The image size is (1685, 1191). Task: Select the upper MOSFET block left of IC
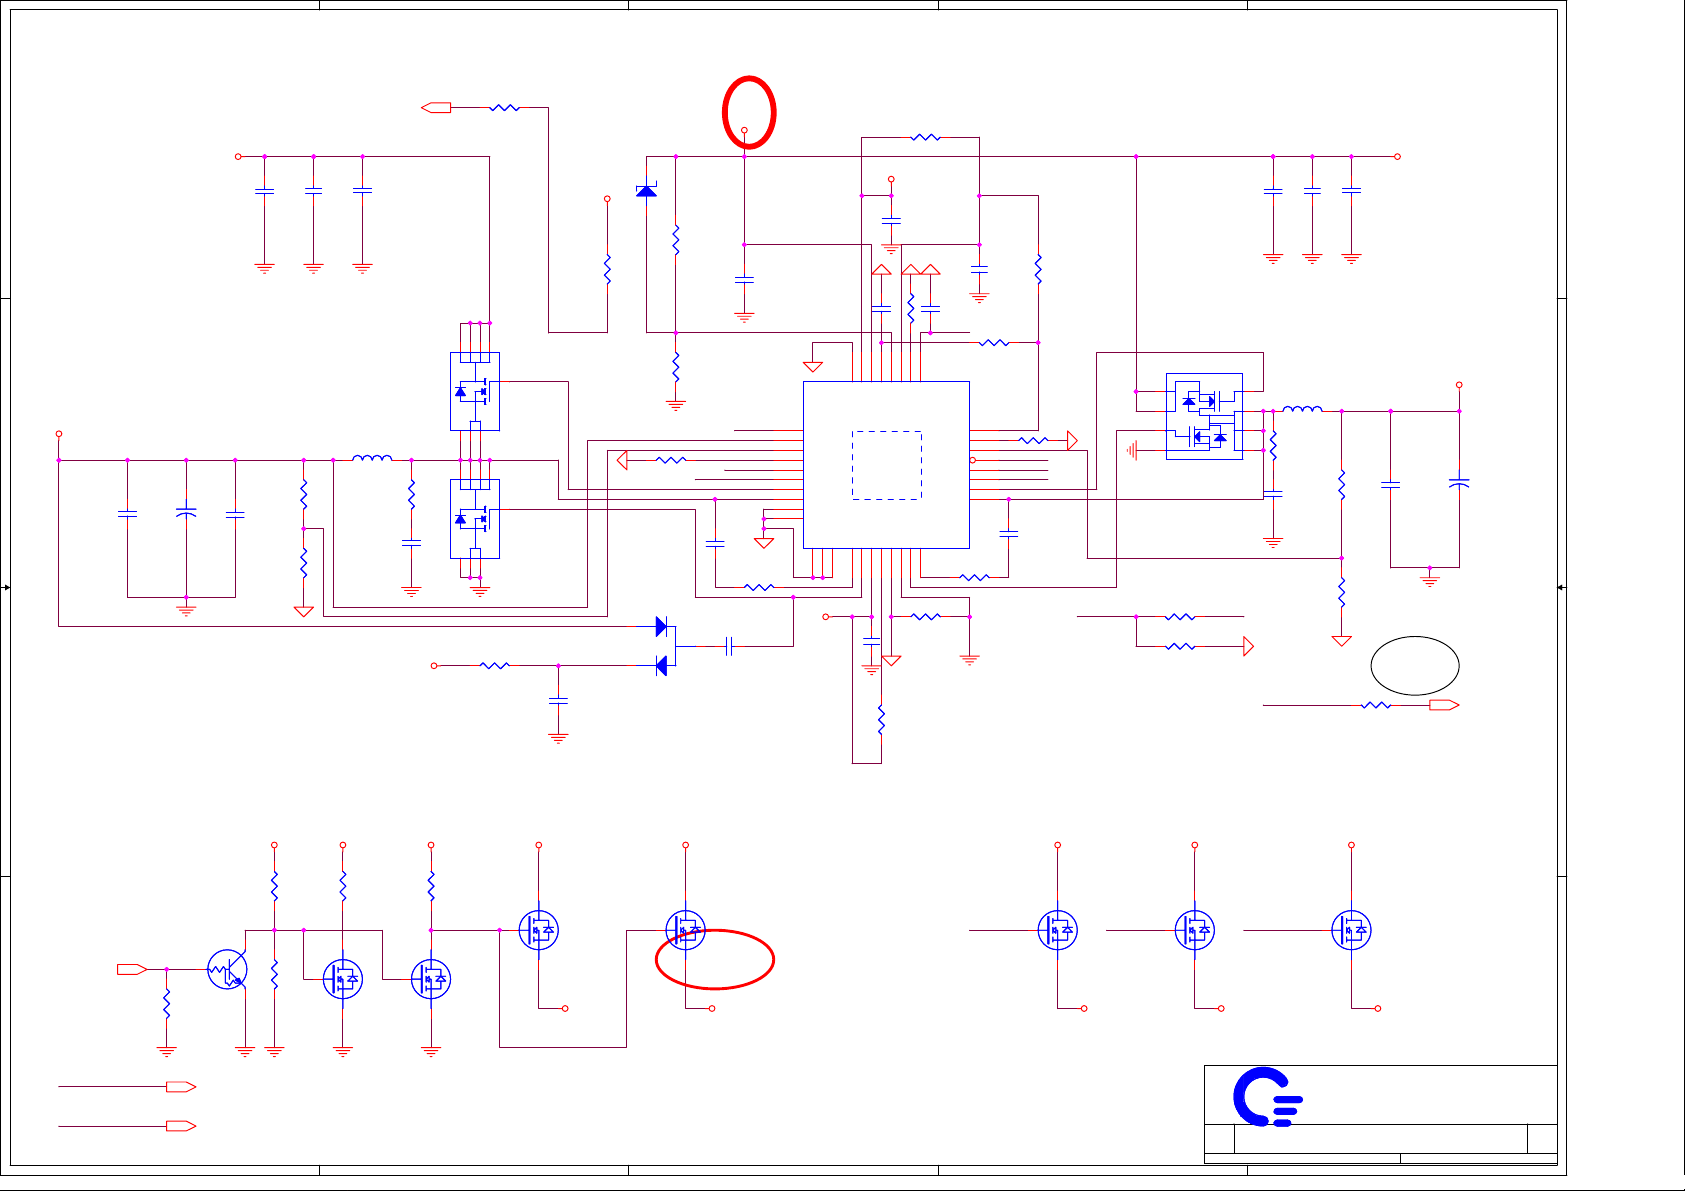[x=475, y=391]
